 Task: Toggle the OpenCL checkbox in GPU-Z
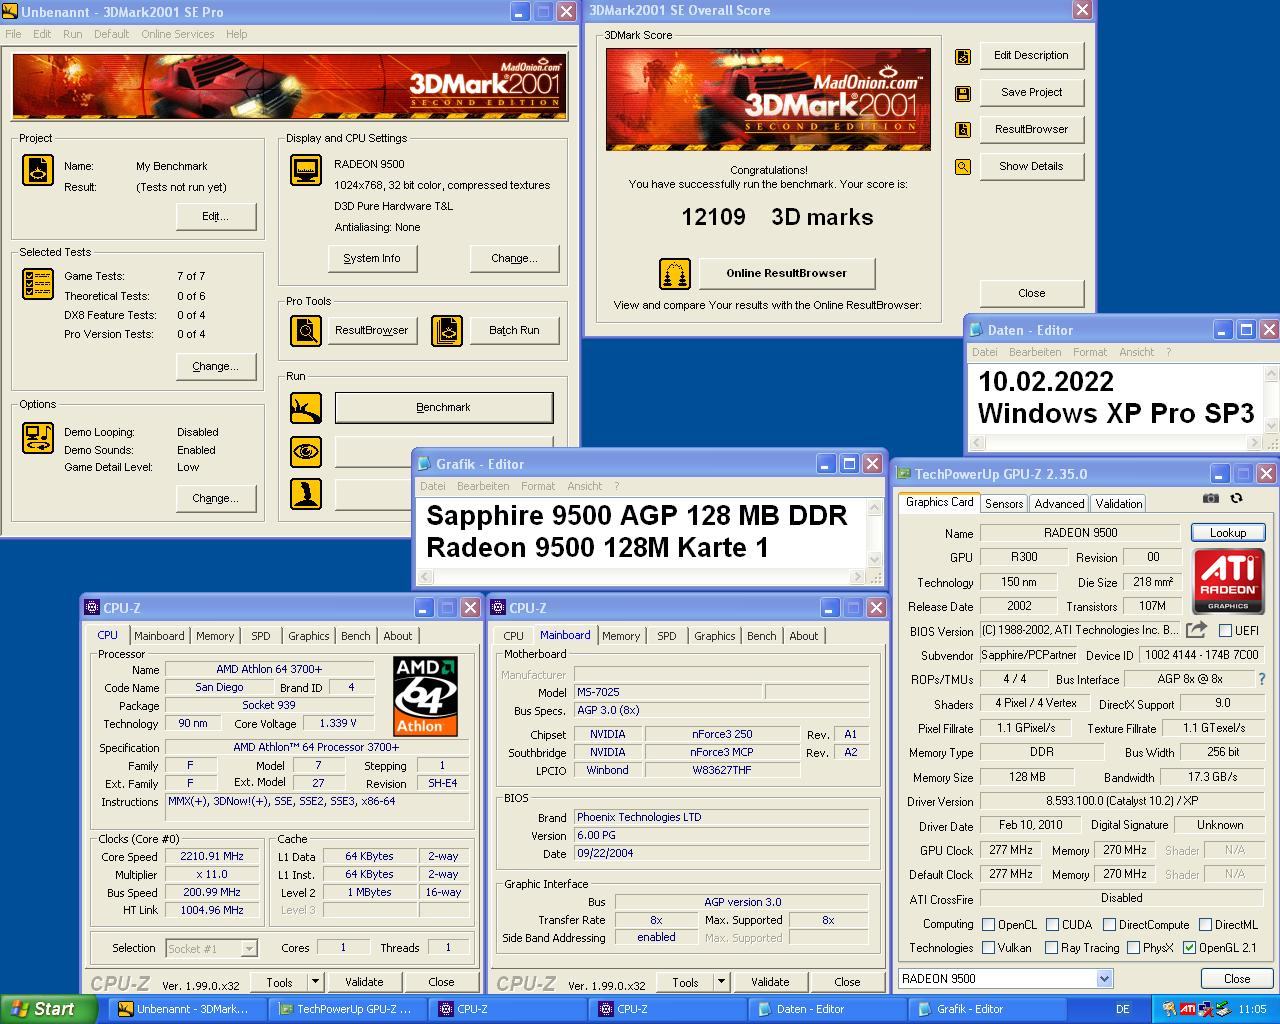pyautogui.click(x=988, y=925)
